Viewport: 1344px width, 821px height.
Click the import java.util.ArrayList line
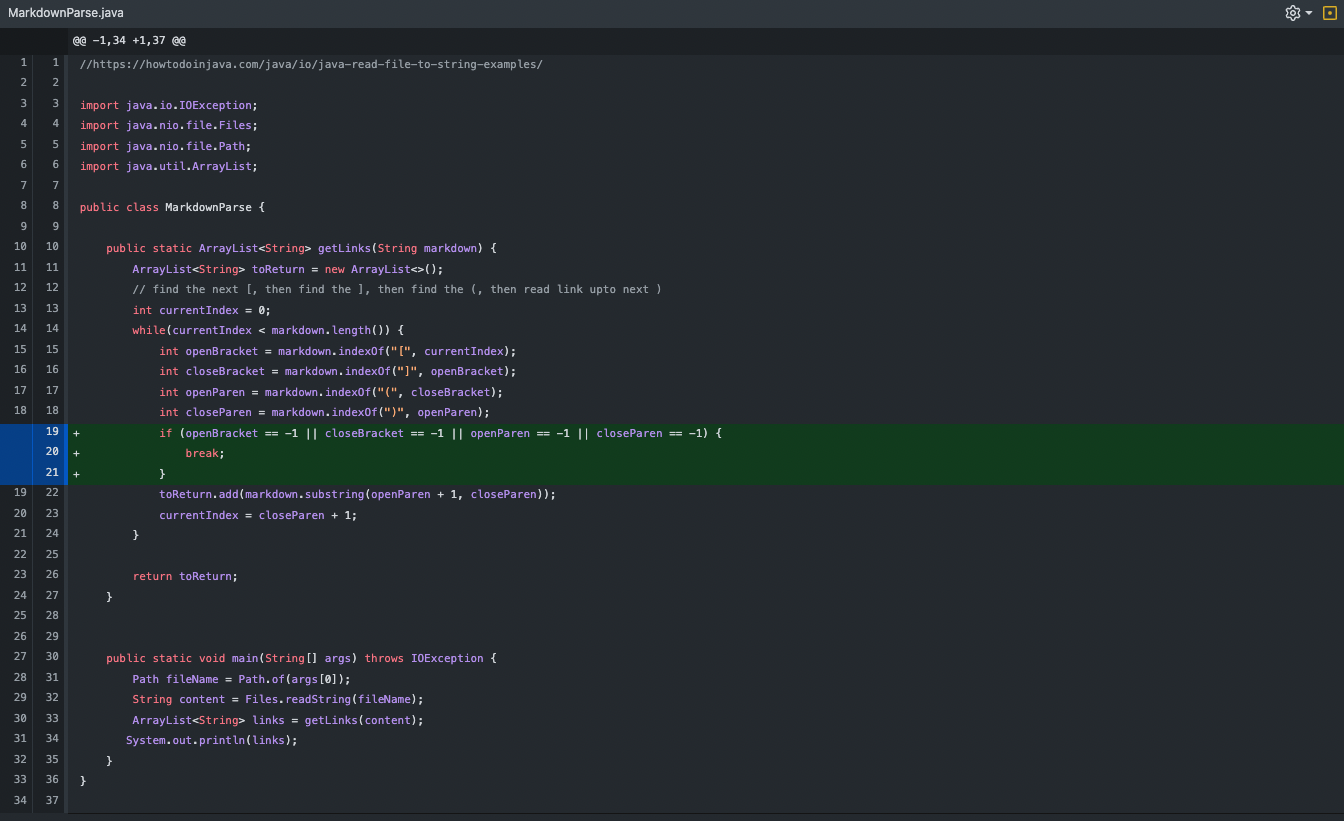coord(169,166)
